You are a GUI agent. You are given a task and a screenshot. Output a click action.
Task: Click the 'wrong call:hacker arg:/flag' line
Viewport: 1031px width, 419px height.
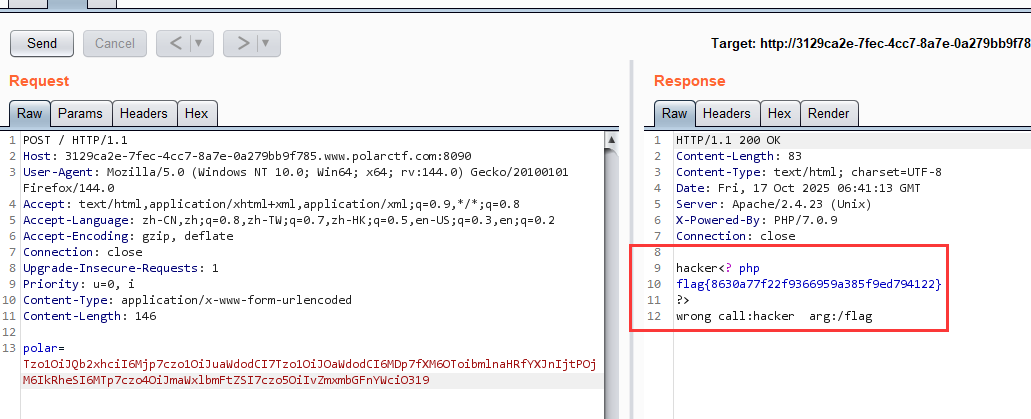[x=774, y=316]
